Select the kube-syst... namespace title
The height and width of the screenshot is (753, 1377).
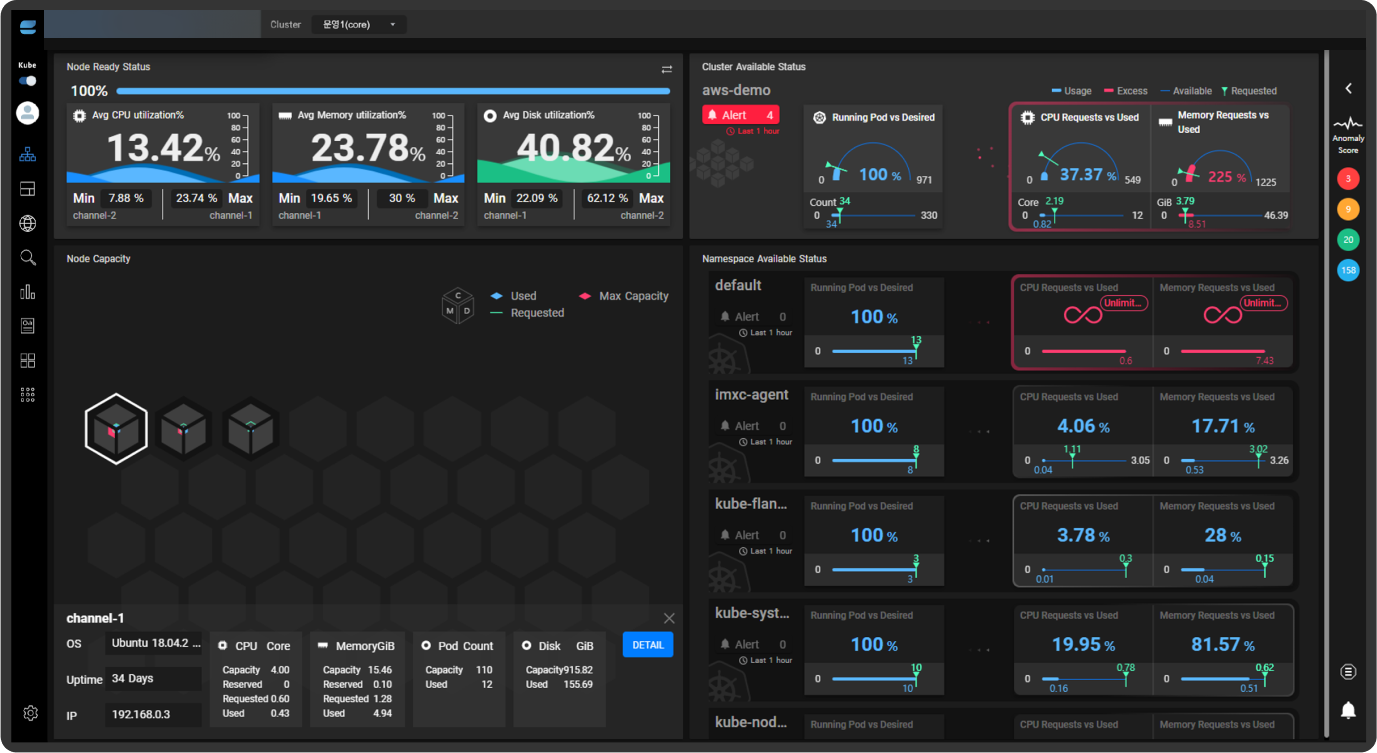[751, 613]
